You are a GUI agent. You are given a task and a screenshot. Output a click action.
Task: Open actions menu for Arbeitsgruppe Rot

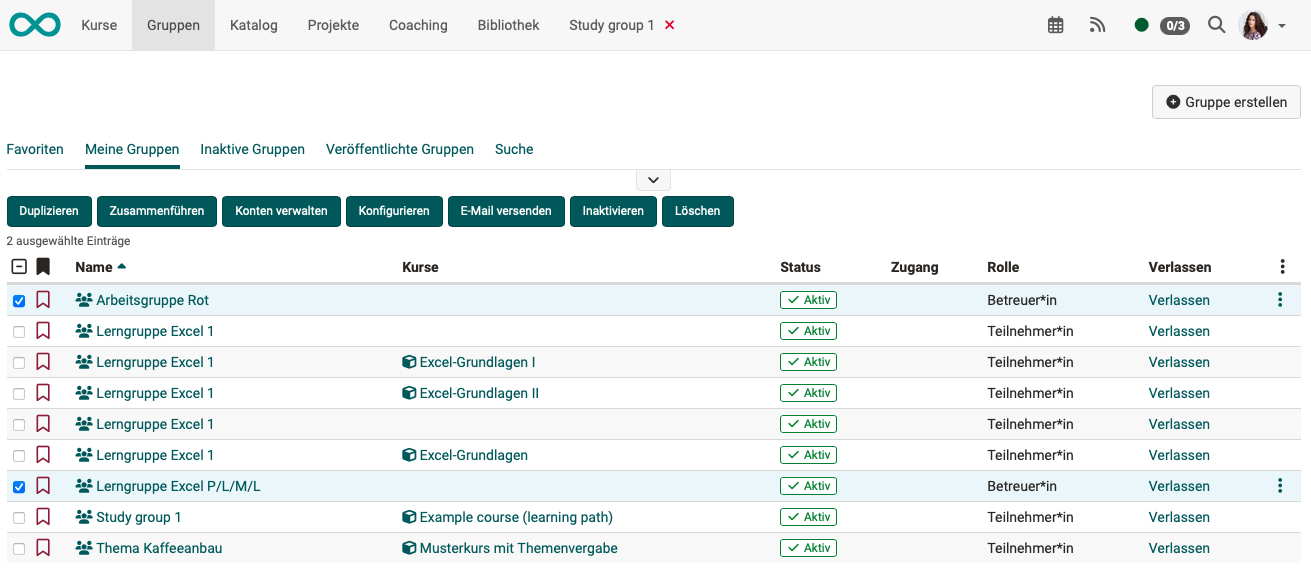click(1280, 300)
